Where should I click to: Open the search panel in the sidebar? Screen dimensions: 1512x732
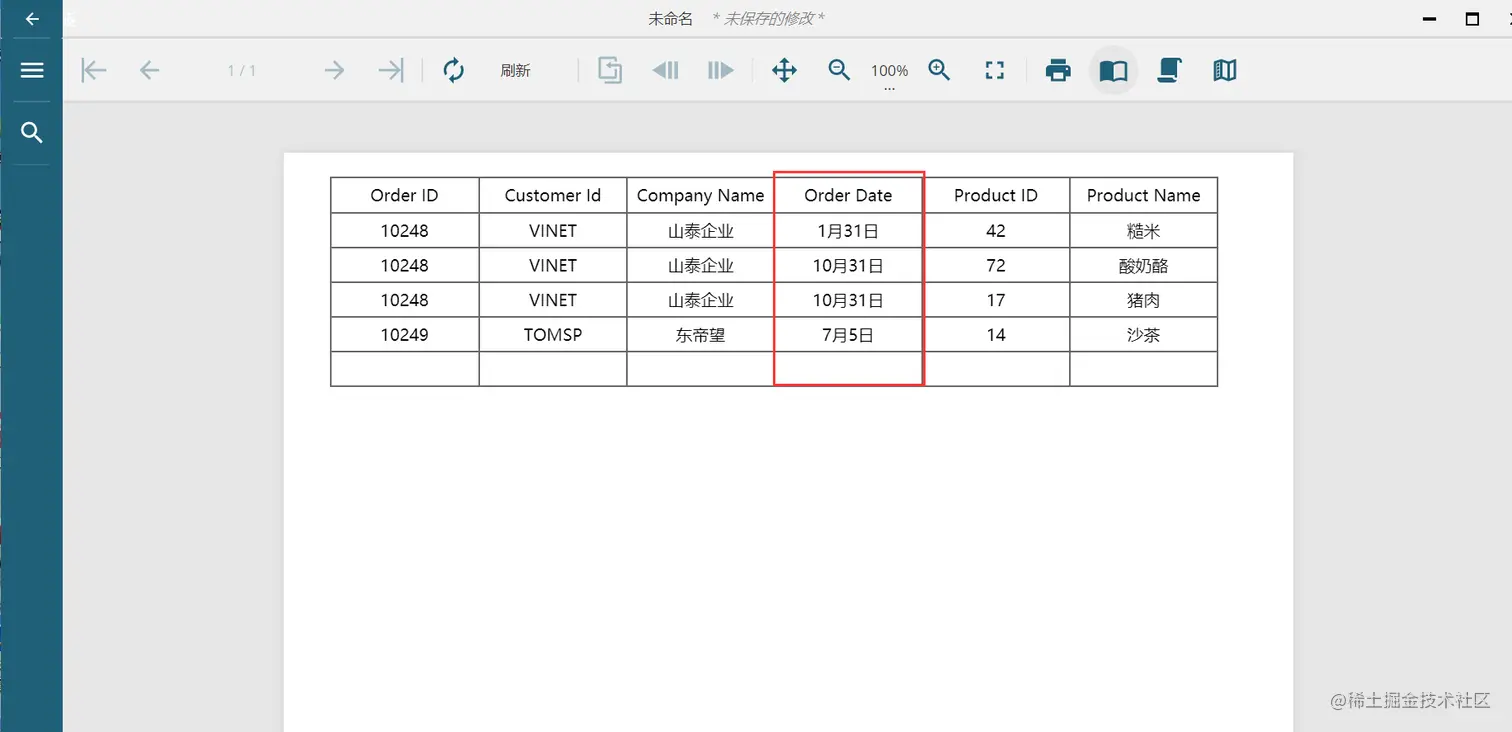(32, 133)
